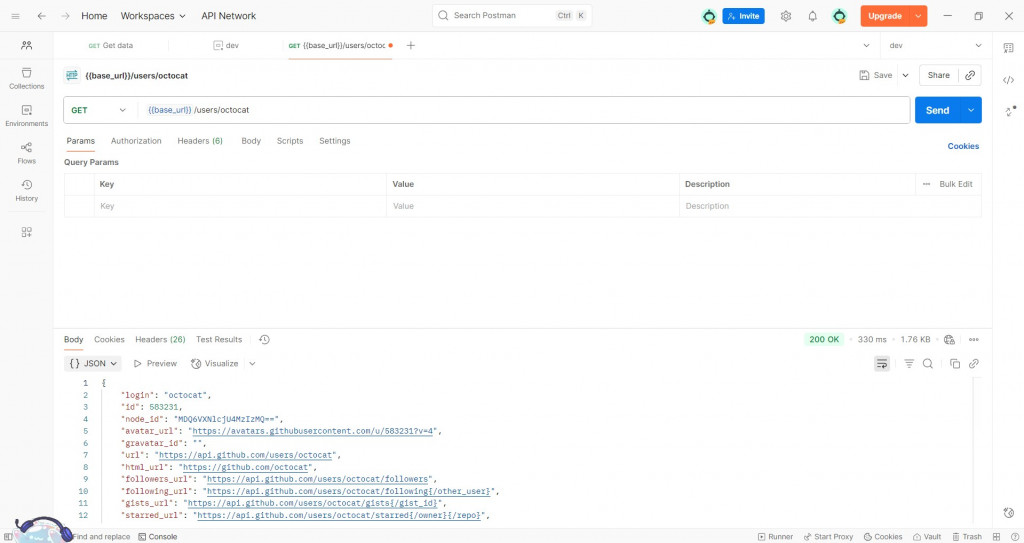Open the Runner in status bar
1024x543 pixels.
(775, 536)
